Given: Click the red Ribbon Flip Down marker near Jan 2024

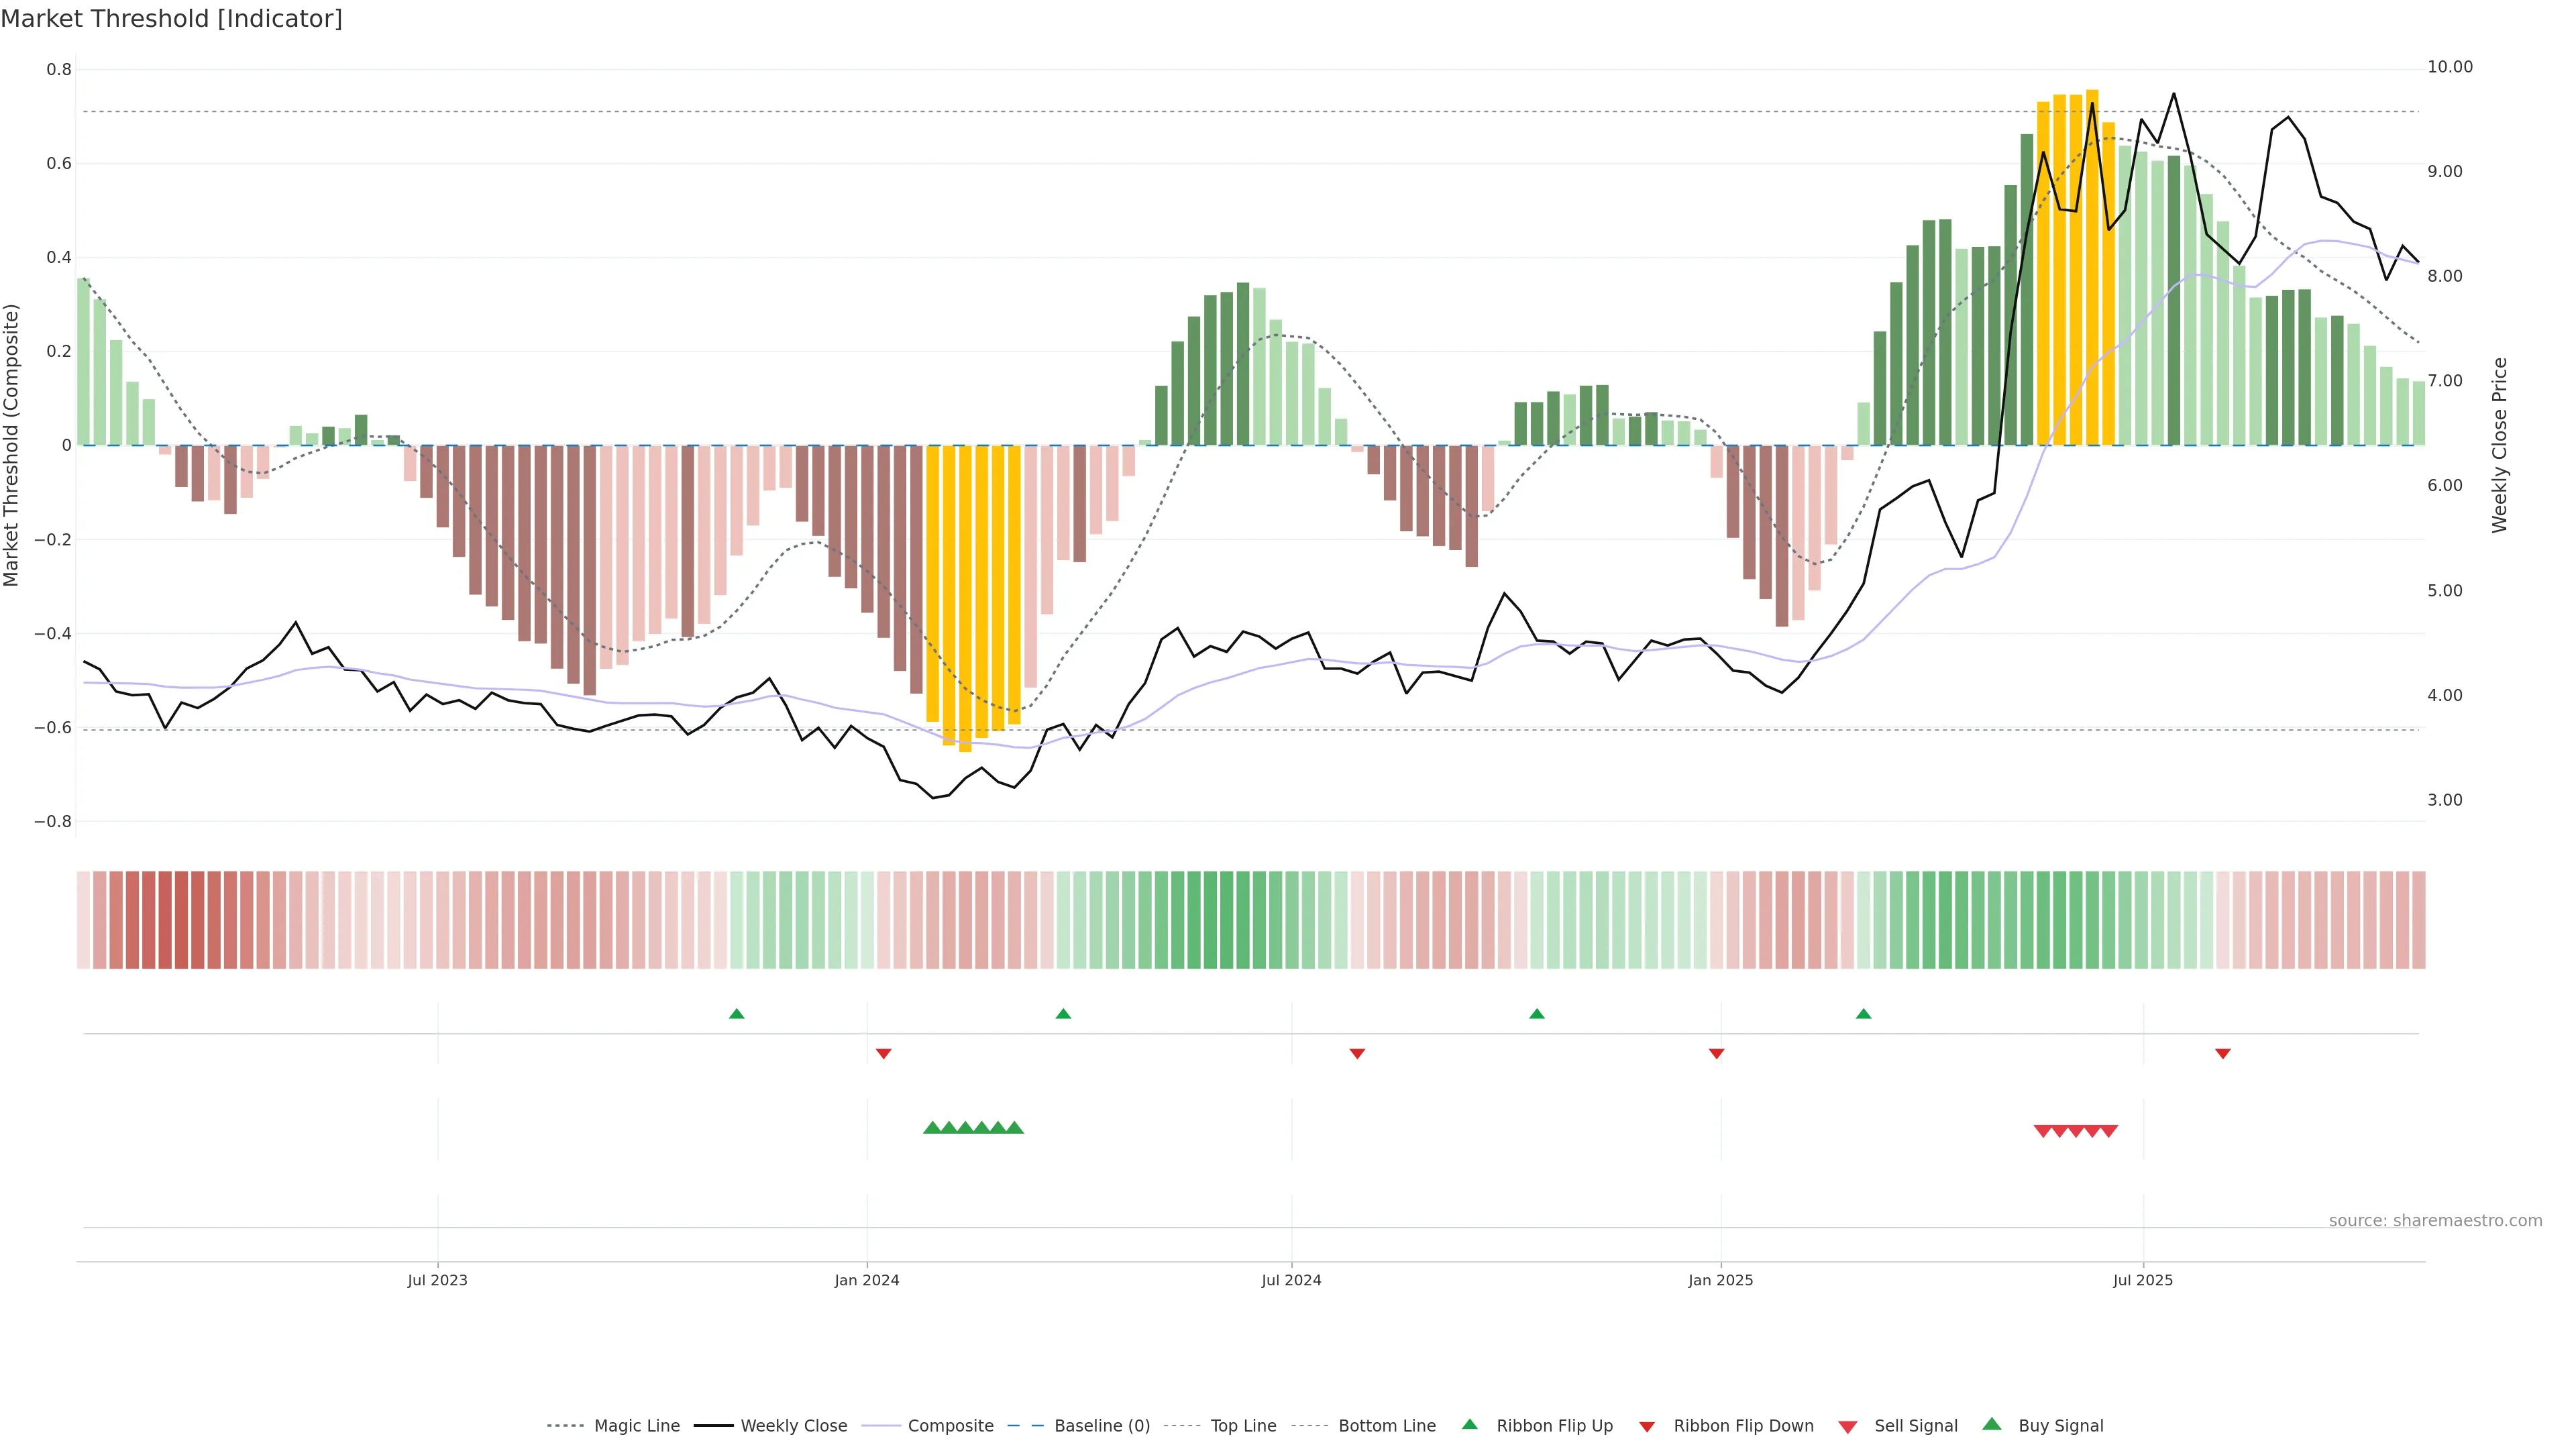Looking at the screenshot, I should [x=883, y=1054].
